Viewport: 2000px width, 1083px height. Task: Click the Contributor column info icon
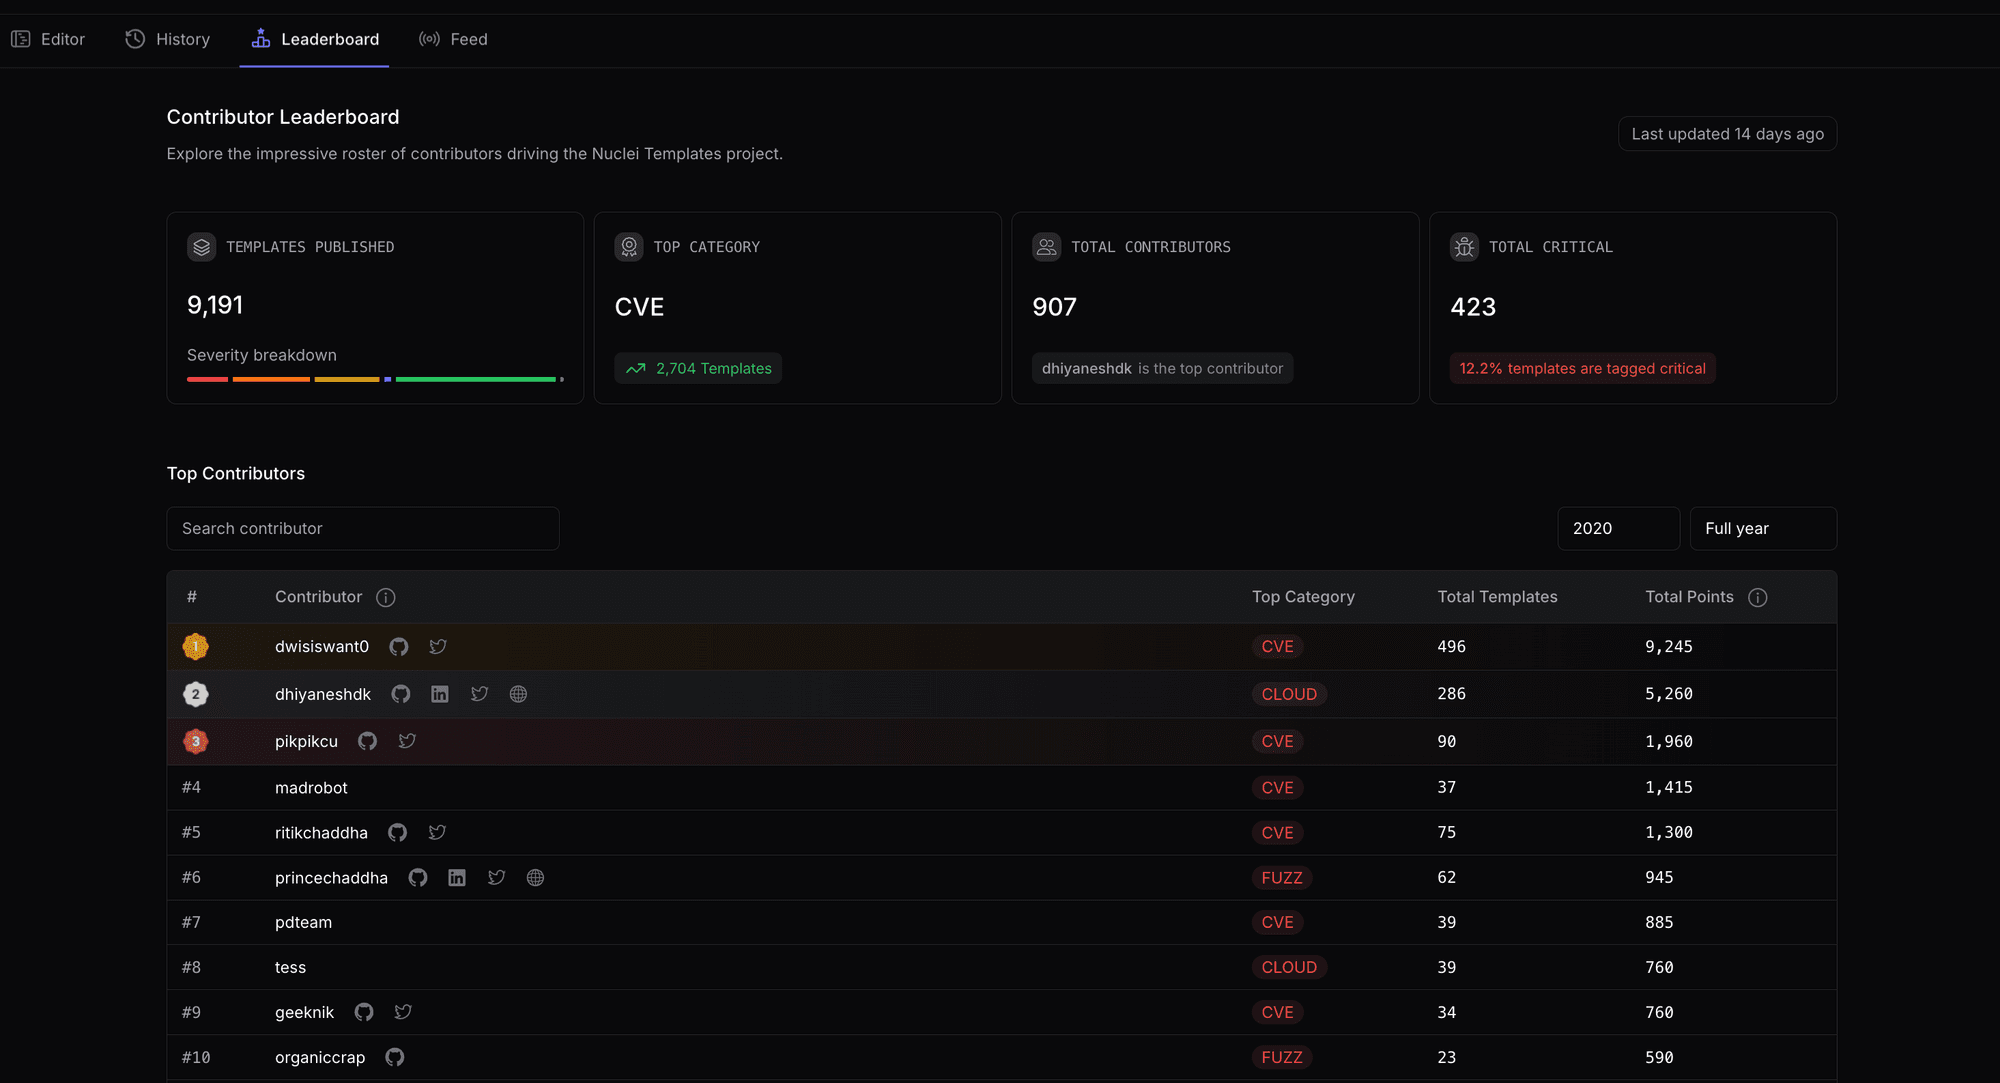(385, 597)
